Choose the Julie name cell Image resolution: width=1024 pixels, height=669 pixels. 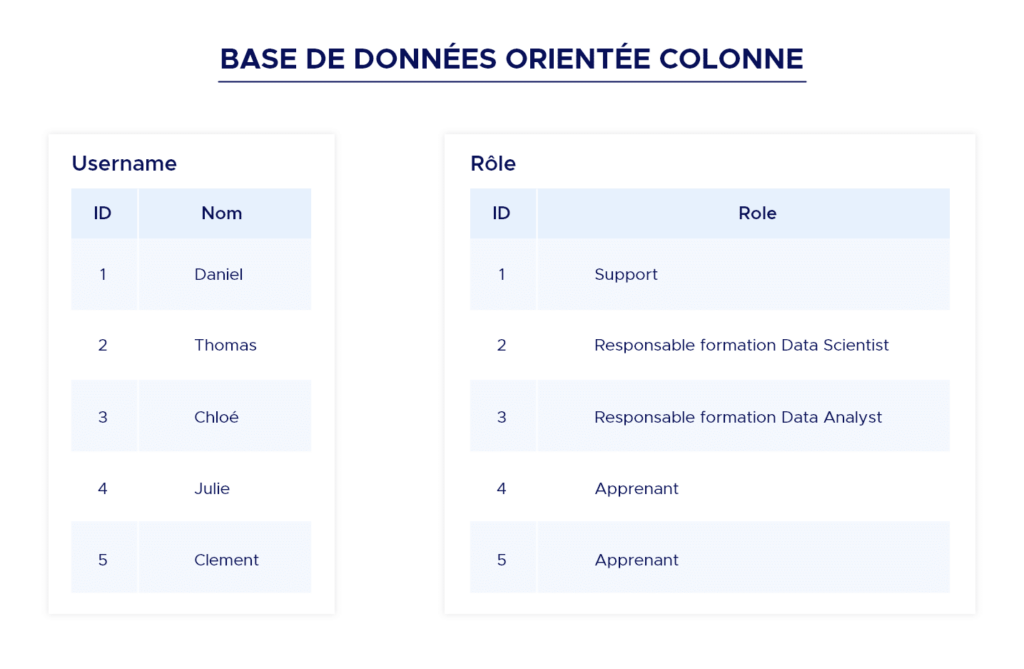pos(212,488)
